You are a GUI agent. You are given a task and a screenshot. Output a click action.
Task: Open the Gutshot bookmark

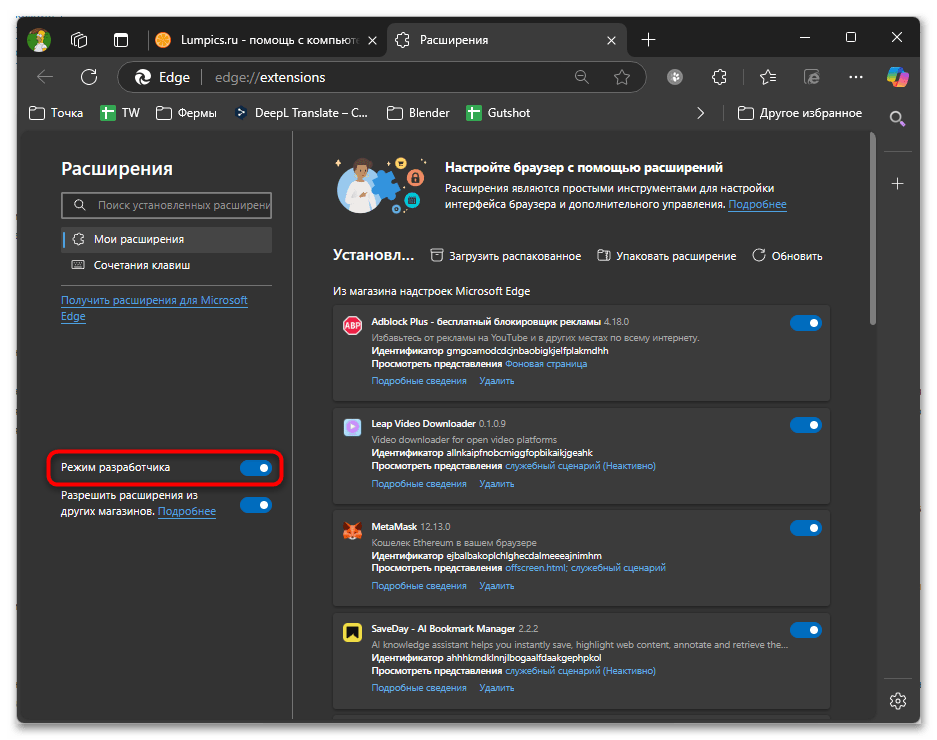(498, 113)
